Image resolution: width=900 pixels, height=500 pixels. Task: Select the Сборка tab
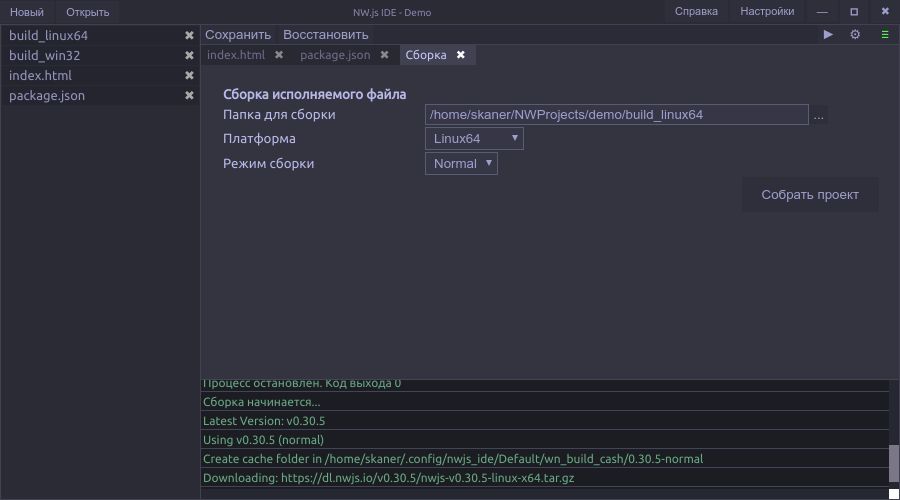[426, 55]
